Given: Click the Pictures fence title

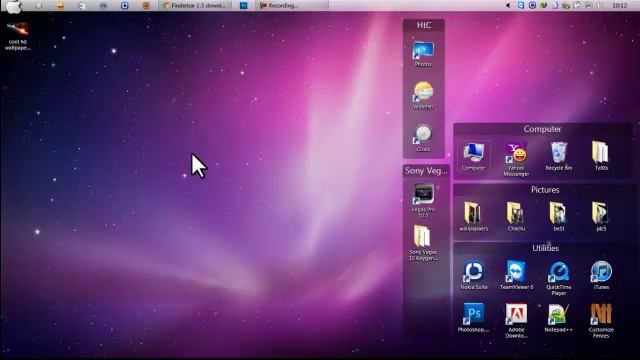Looking at the screenshot, I should (545, 190).
